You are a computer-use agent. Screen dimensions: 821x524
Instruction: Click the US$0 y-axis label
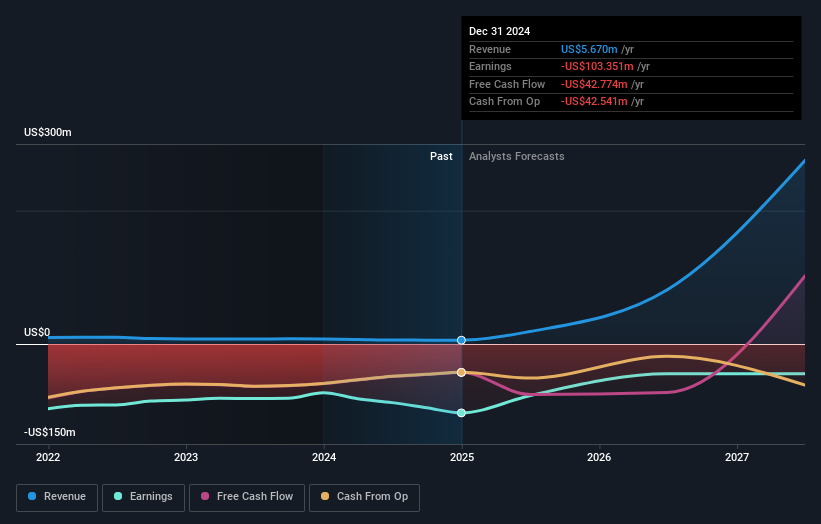tap(37, 332)
